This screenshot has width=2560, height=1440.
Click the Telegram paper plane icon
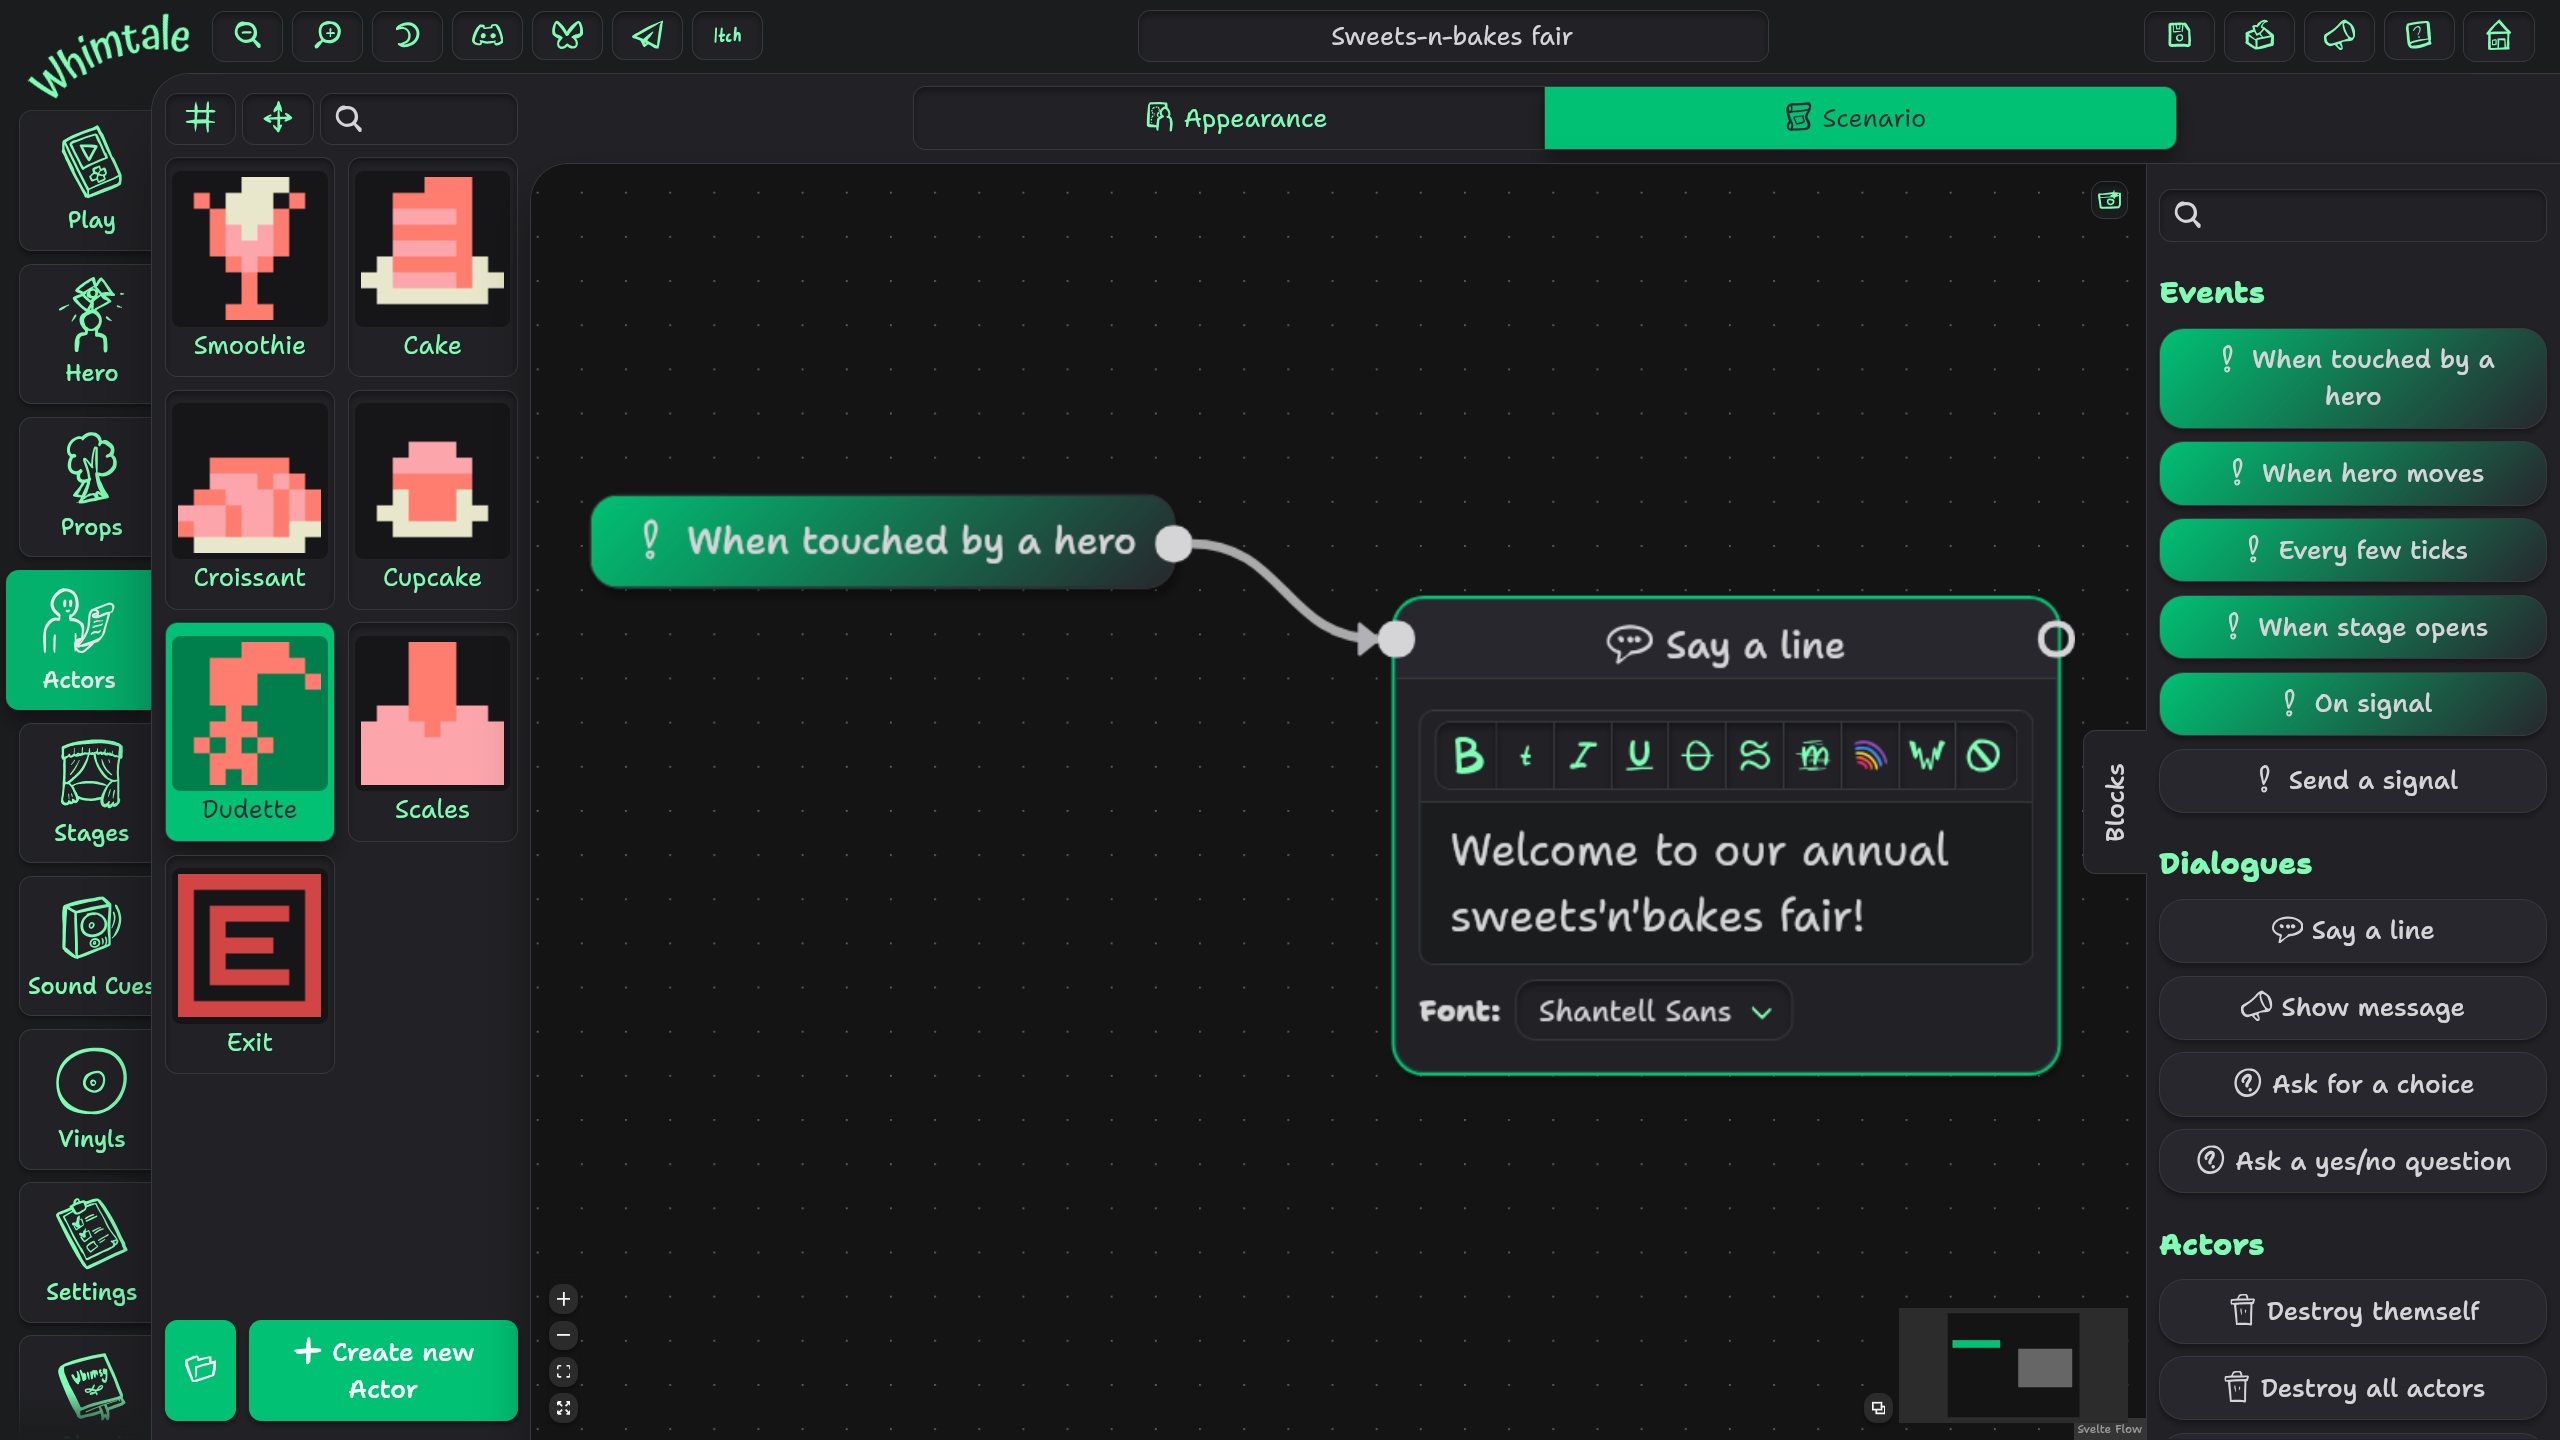[647, 36]
